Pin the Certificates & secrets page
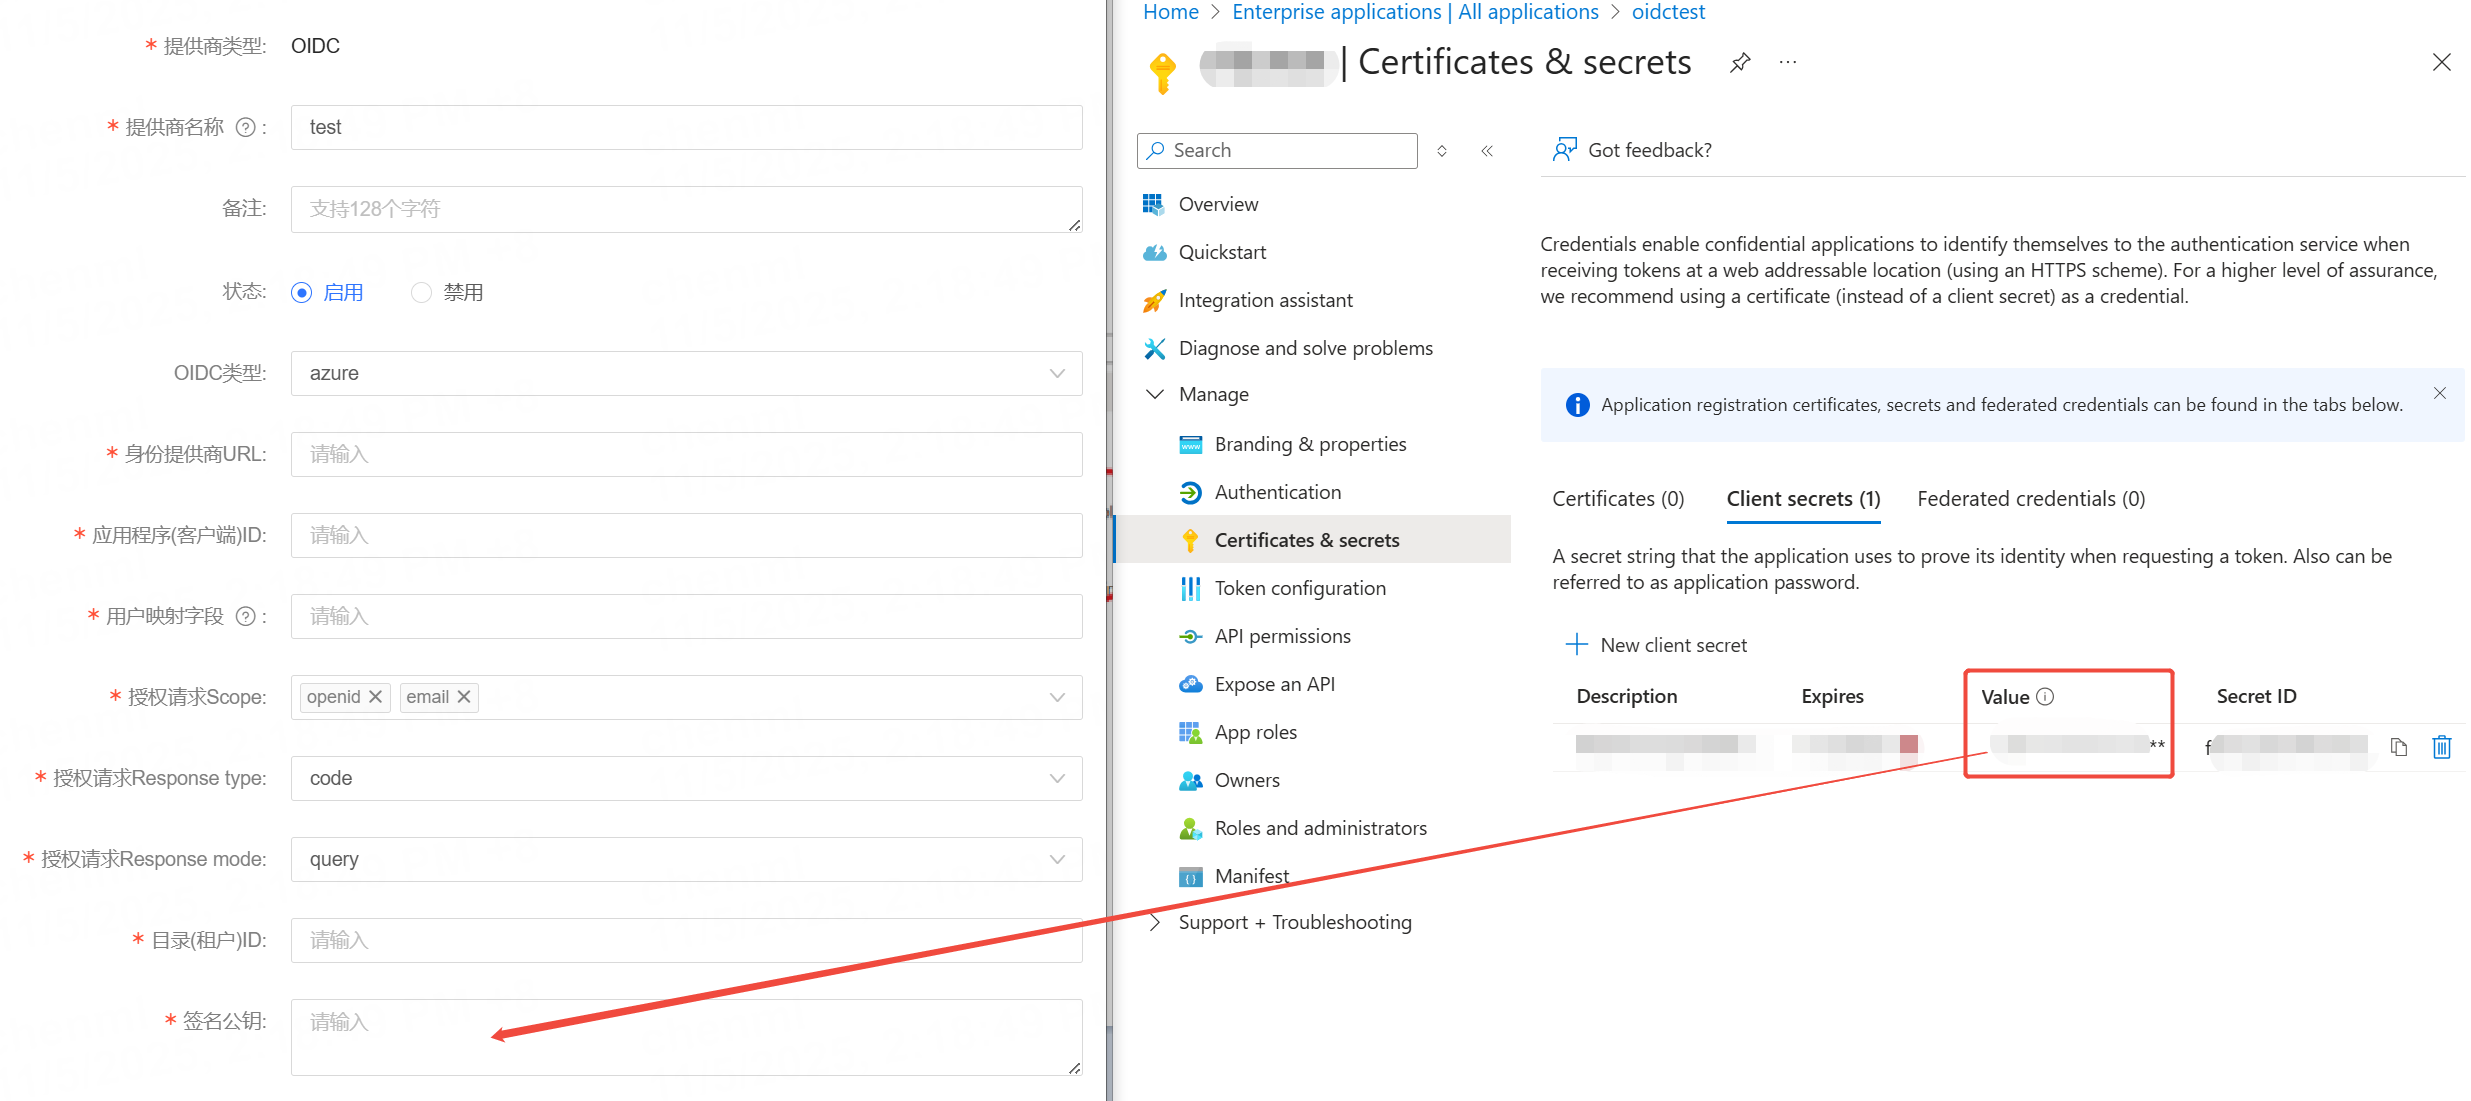This screenshot has height=1101, width=2471. (1740, 62)
